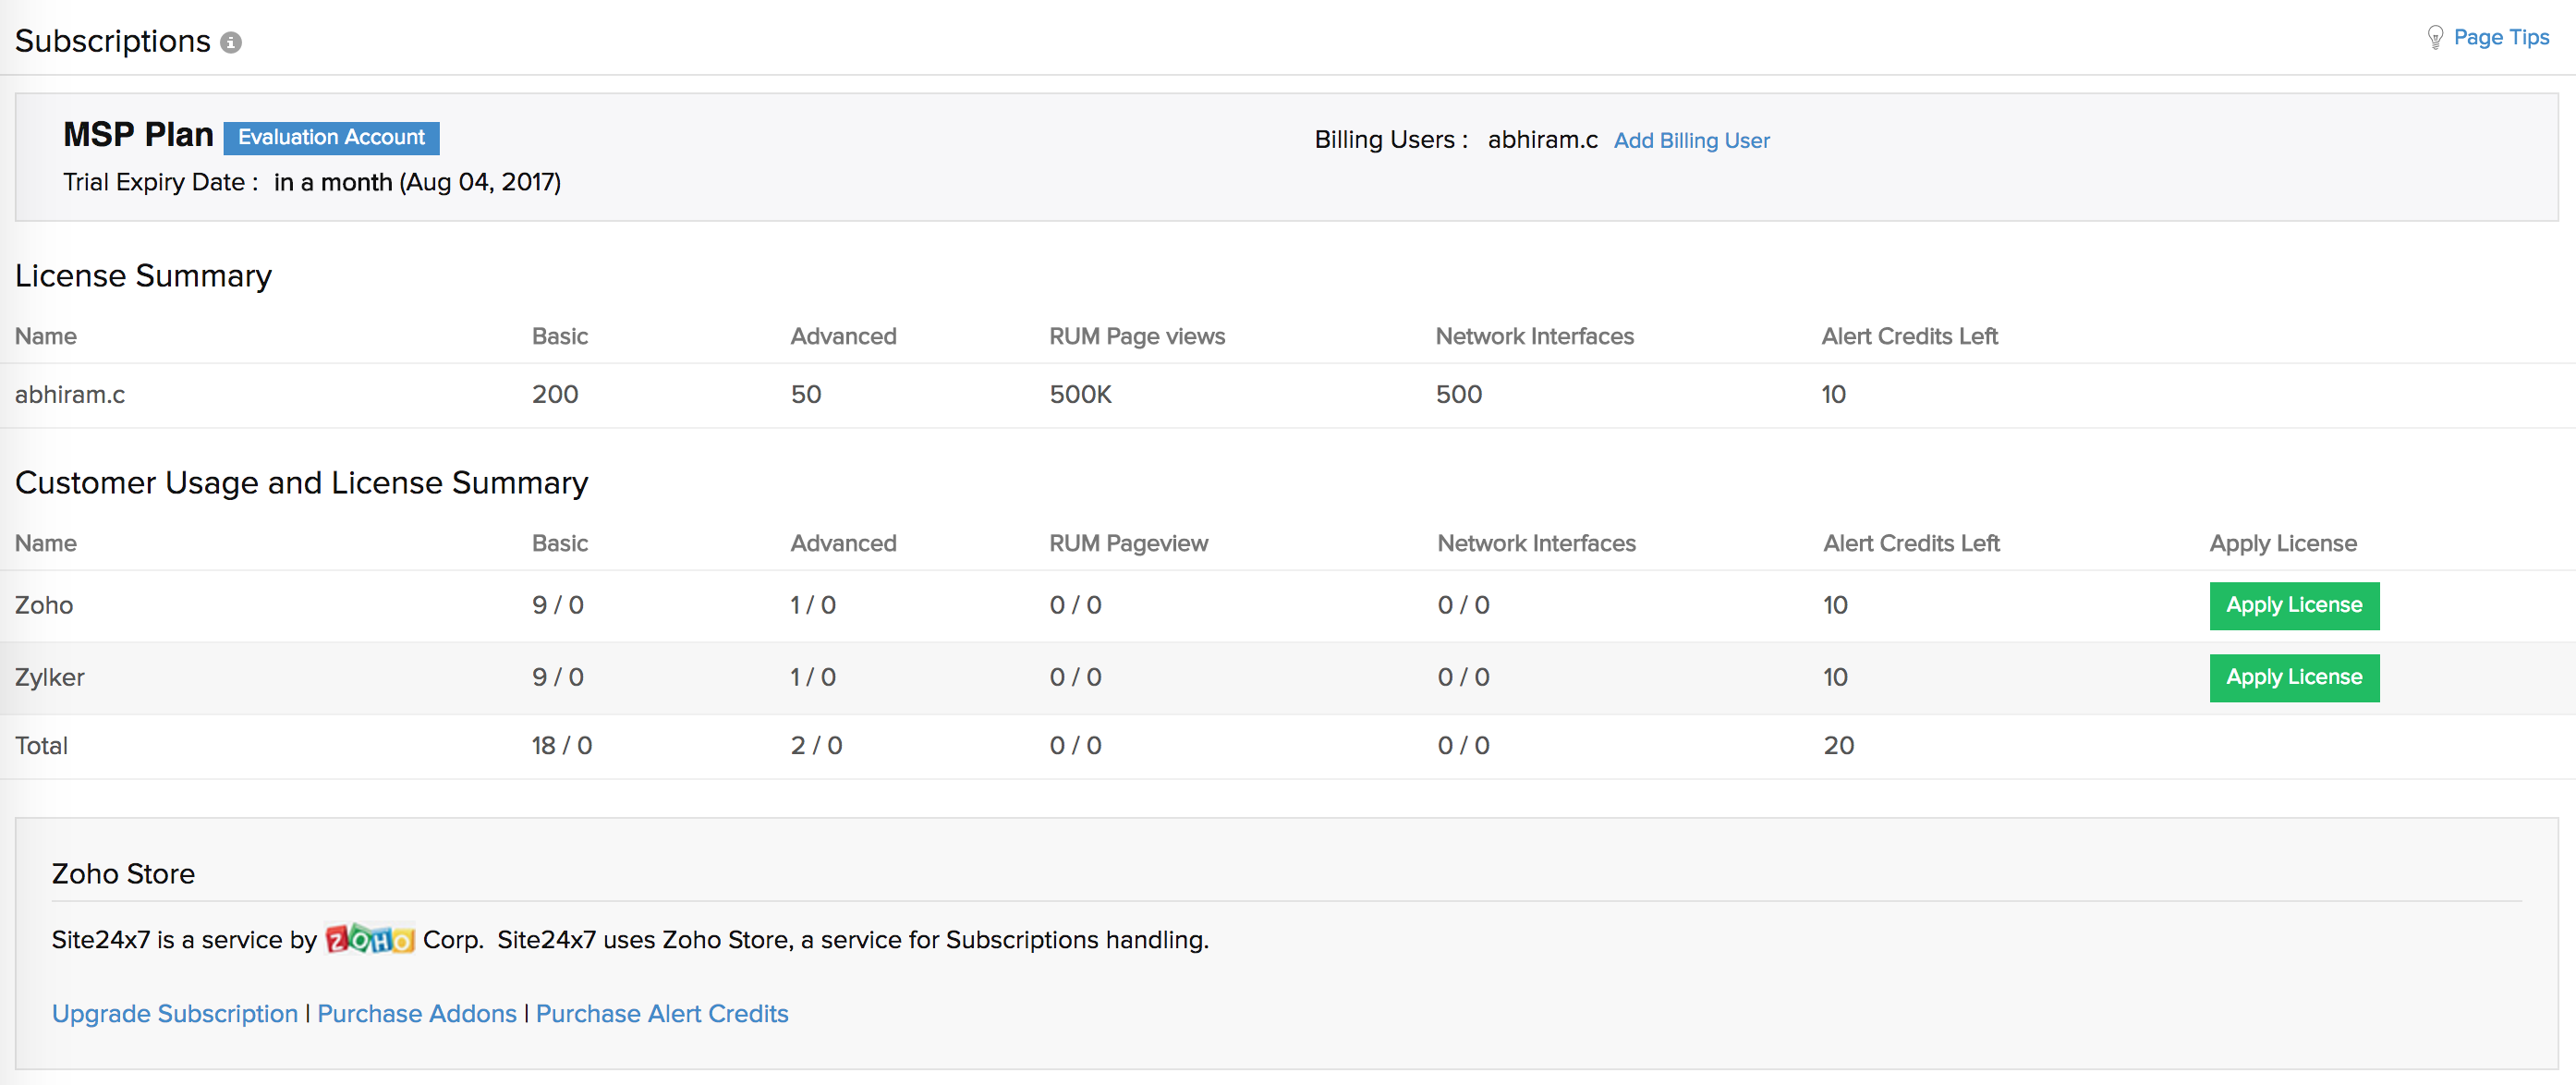Click the 2 / 0 Advanced total
2576x1085 pixels.
[817, 745]
